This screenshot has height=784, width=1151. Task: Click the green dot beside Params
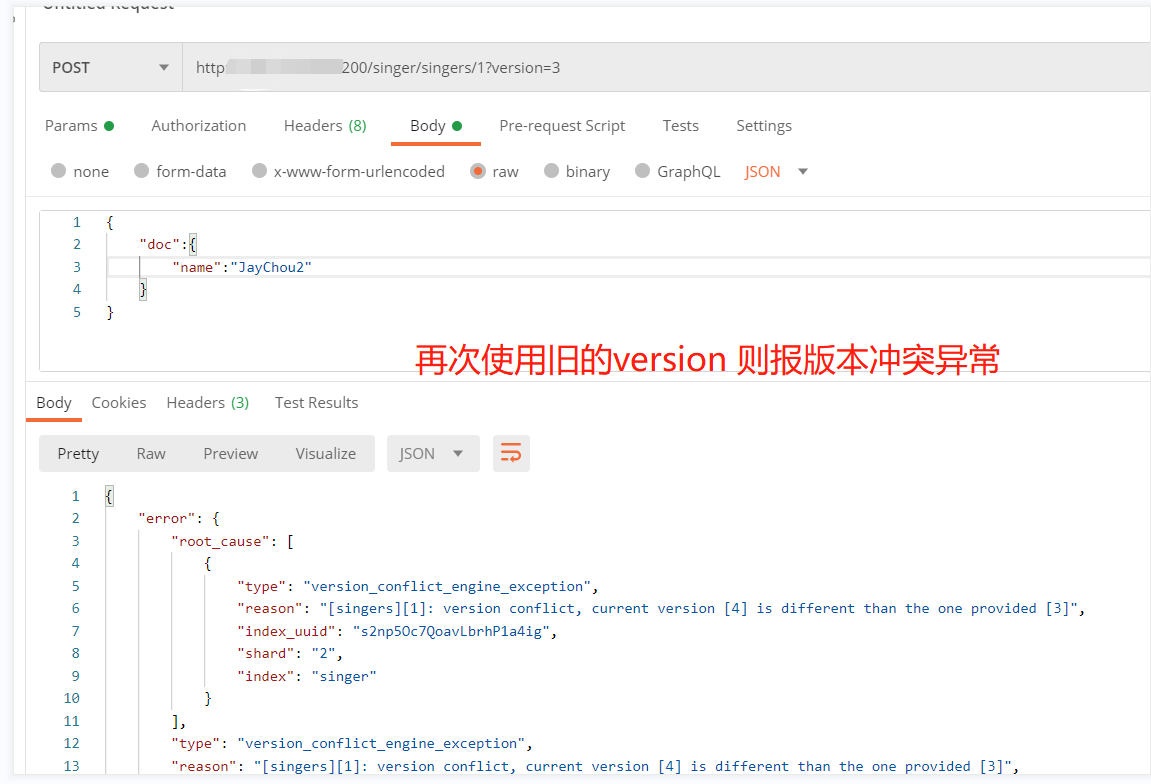[109, 126]
